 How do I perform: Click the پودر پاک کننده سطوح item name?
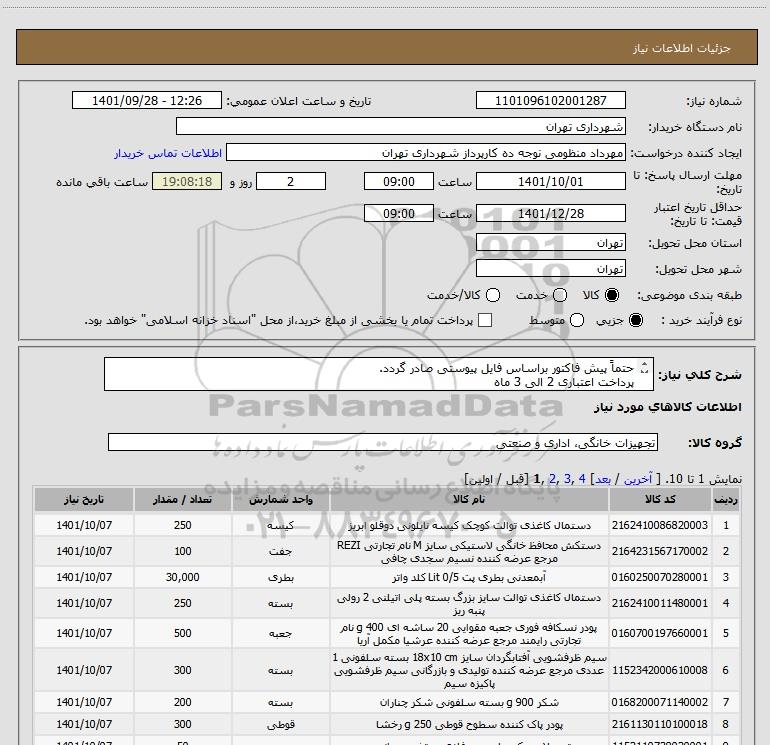point(469,724)
